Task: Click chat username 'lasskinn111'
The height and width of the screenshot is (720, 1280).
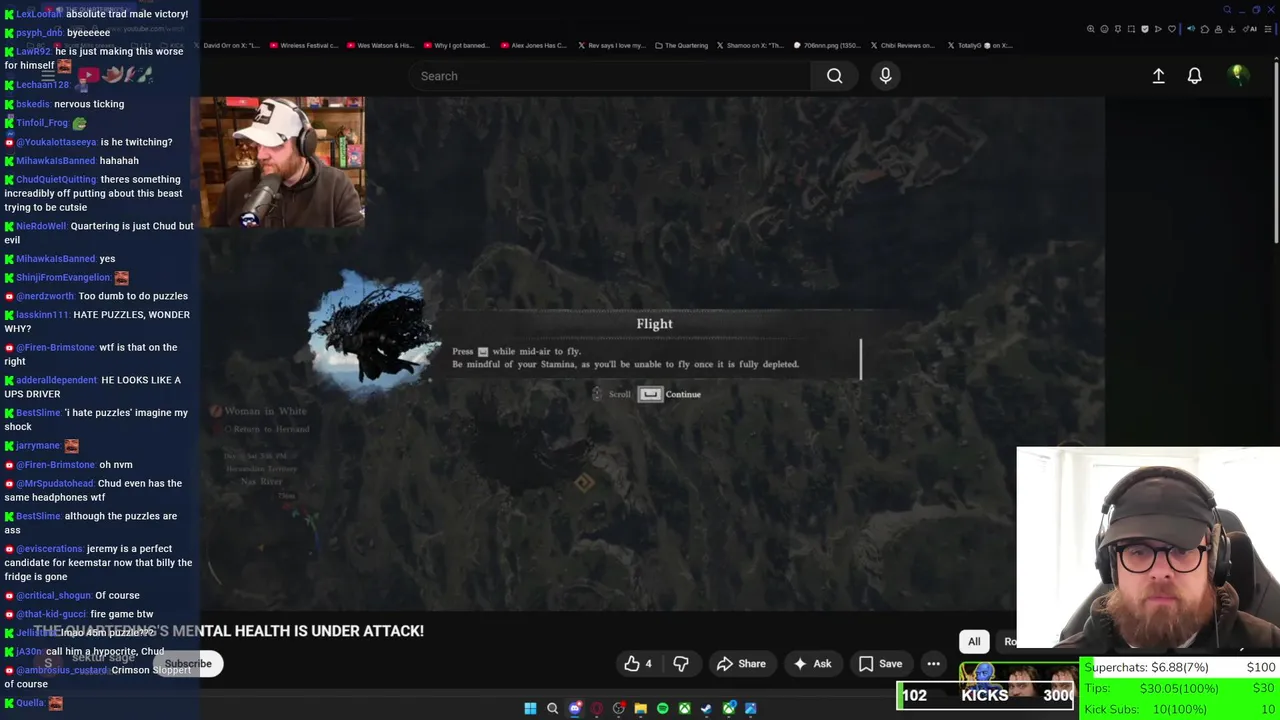Action: (x=42, y=315)
